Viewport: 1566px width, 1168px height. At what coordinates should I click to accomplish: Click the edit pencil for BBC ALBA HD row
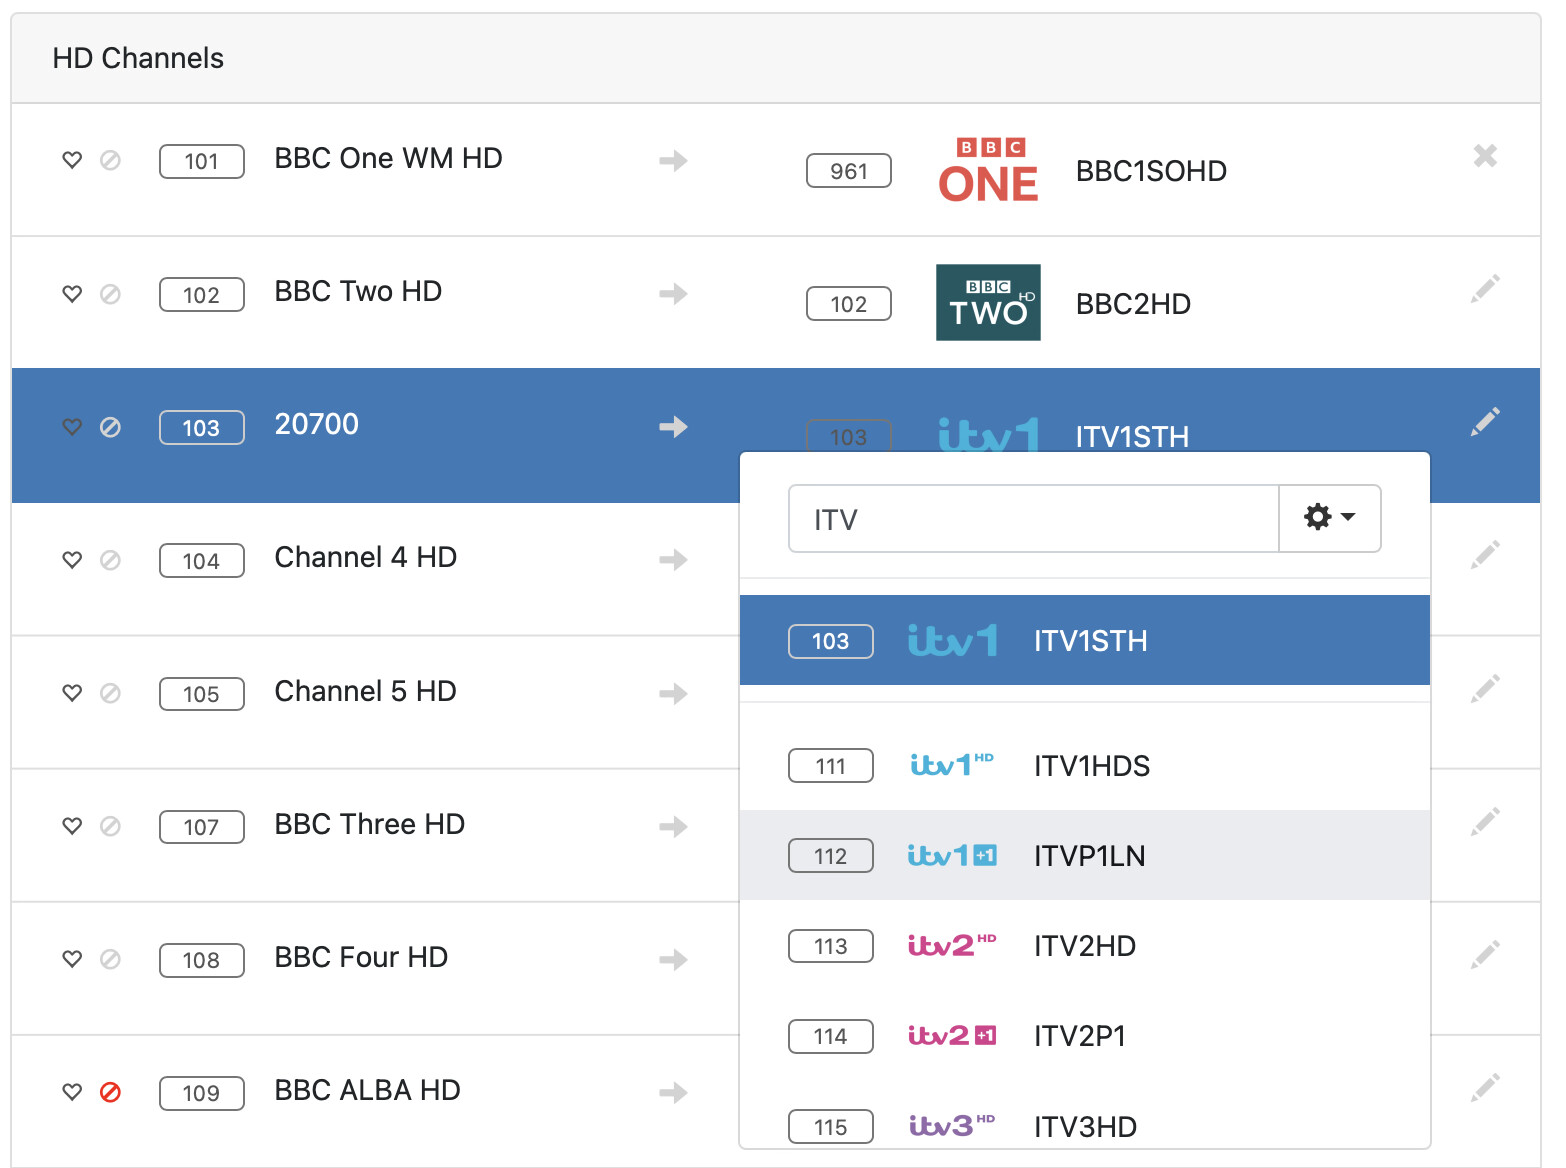coord(1485,1088)
